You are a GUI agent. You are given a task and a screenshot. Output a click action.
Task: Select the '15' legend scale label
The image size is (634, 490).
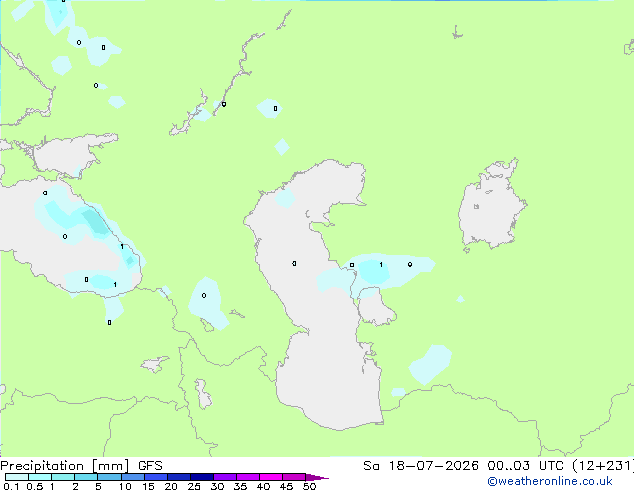148,486
